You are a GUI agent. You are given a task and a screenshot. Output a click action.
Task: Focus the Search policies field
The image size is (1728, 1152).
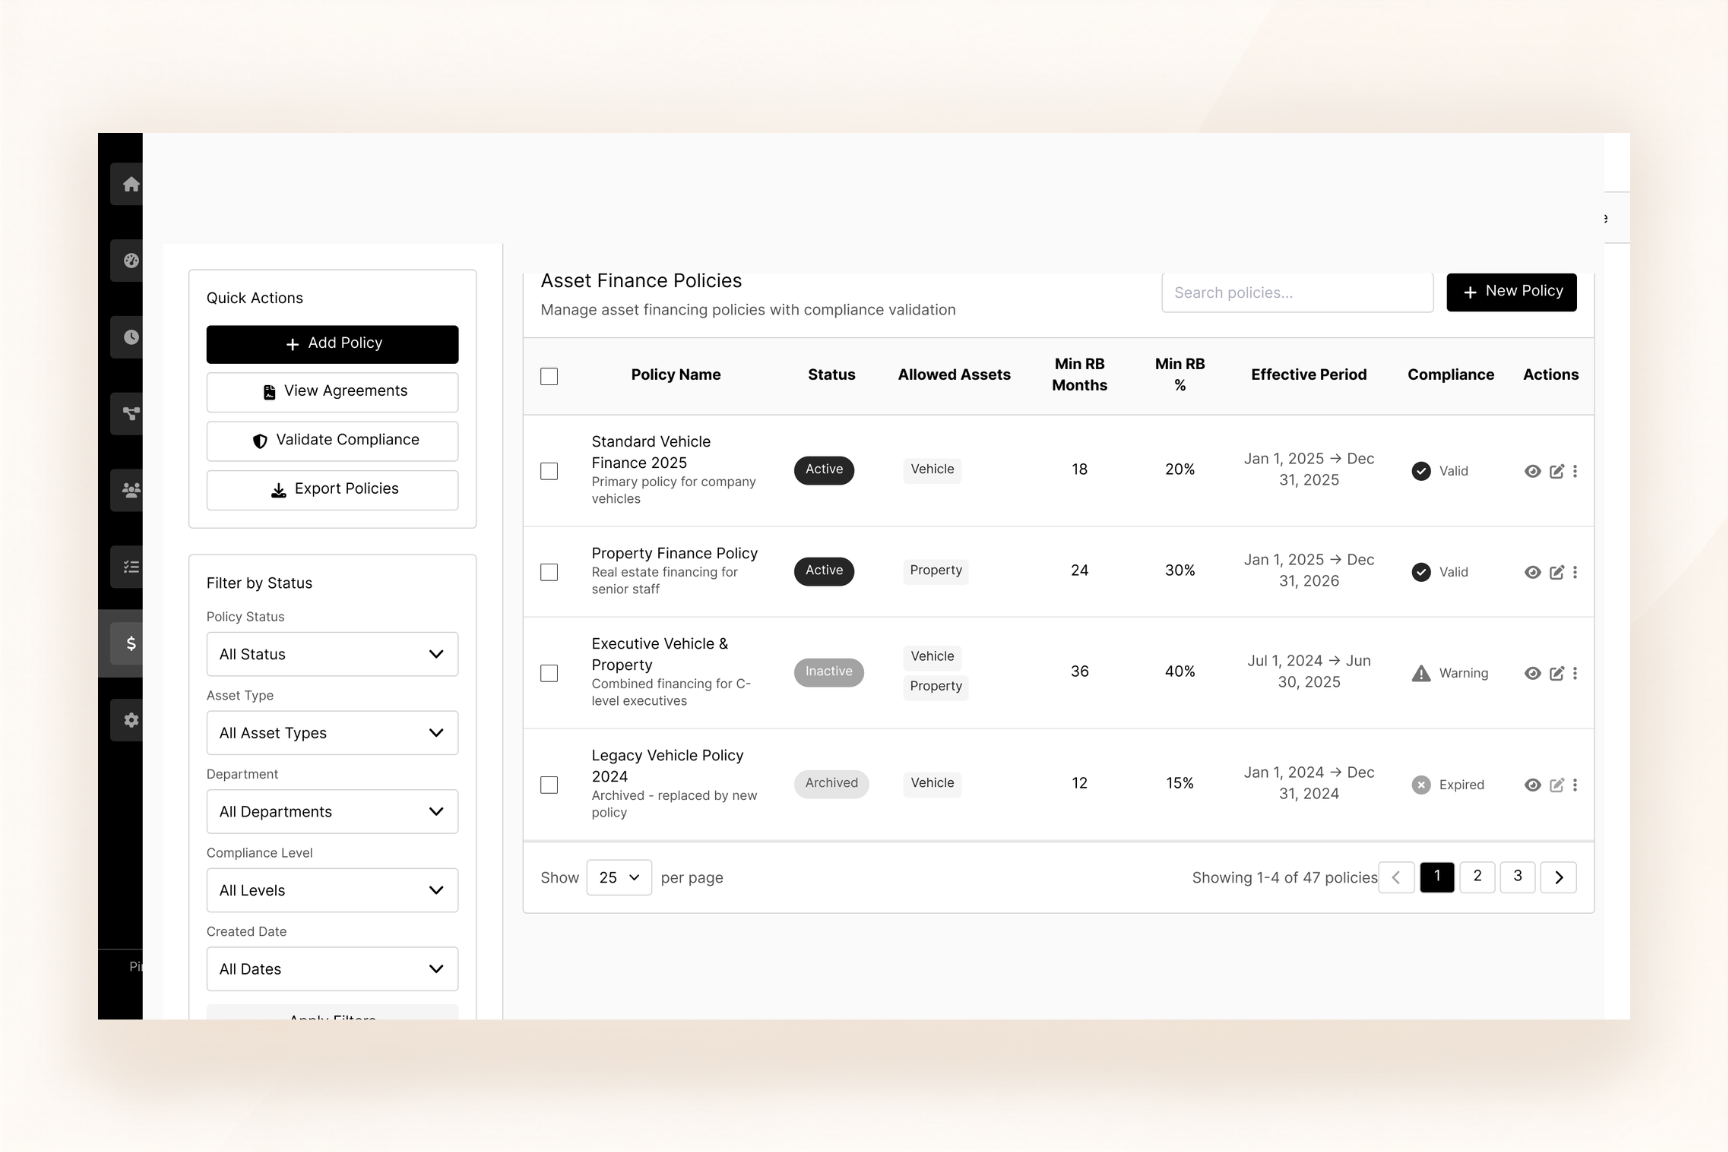coord(1297,292)
